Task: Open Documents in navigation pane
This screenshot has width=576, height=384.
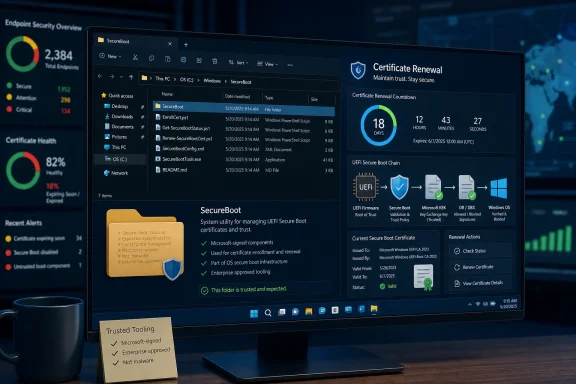Action: (x=119, y=127)
